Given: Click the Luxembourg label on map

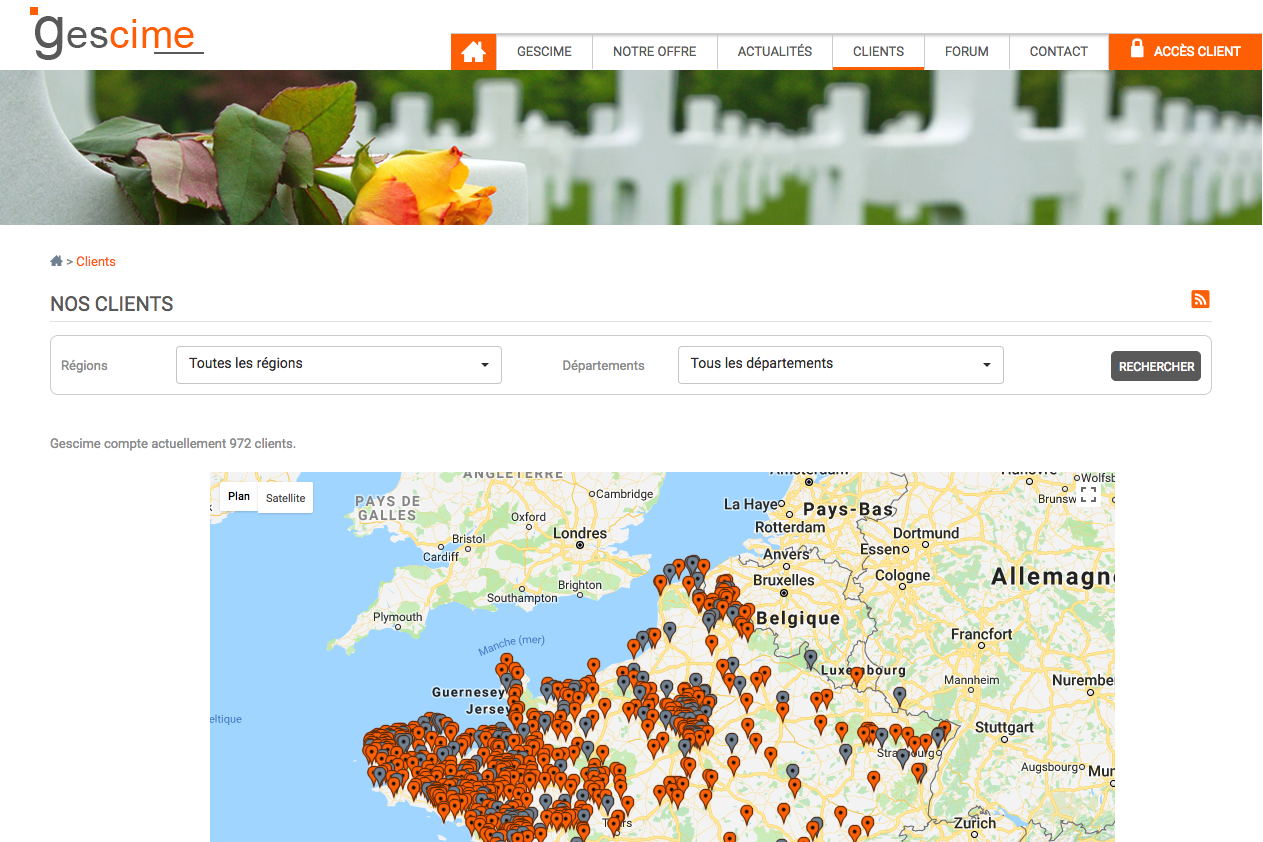Looking at the screenshot, I should pyautogui.click(x=864, y=671).
